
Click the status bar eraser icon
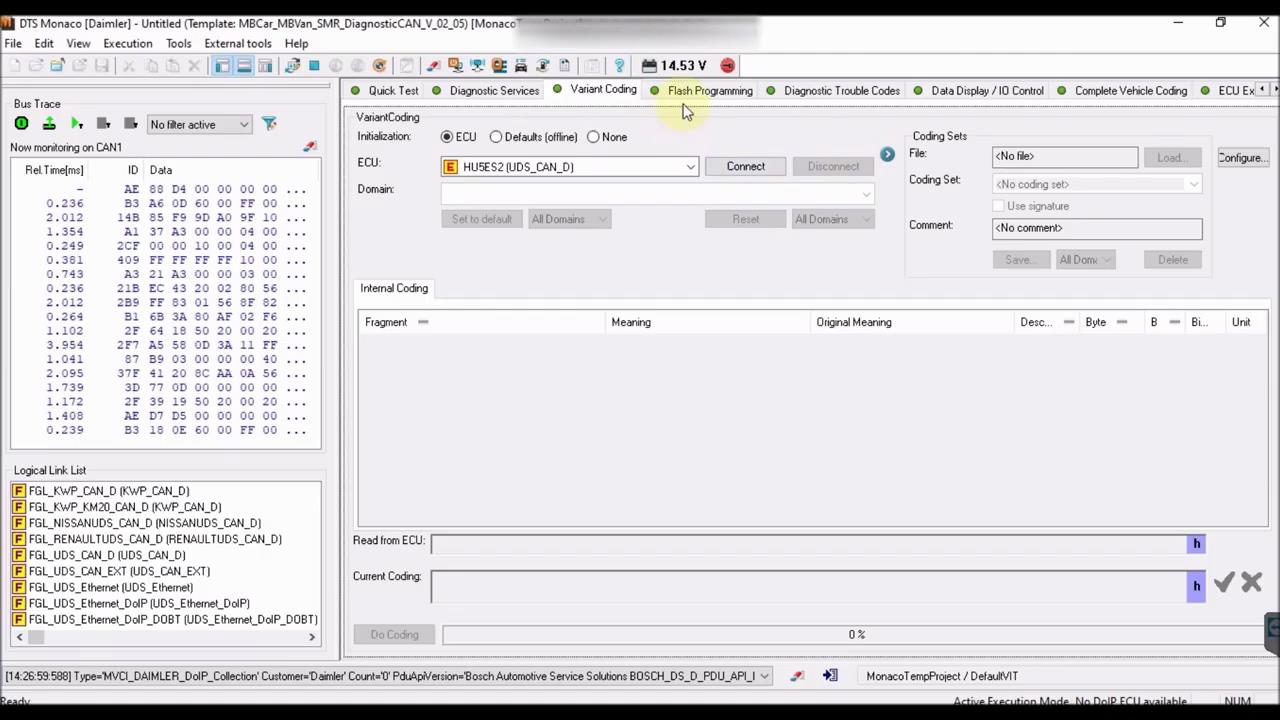pos(797,676)
